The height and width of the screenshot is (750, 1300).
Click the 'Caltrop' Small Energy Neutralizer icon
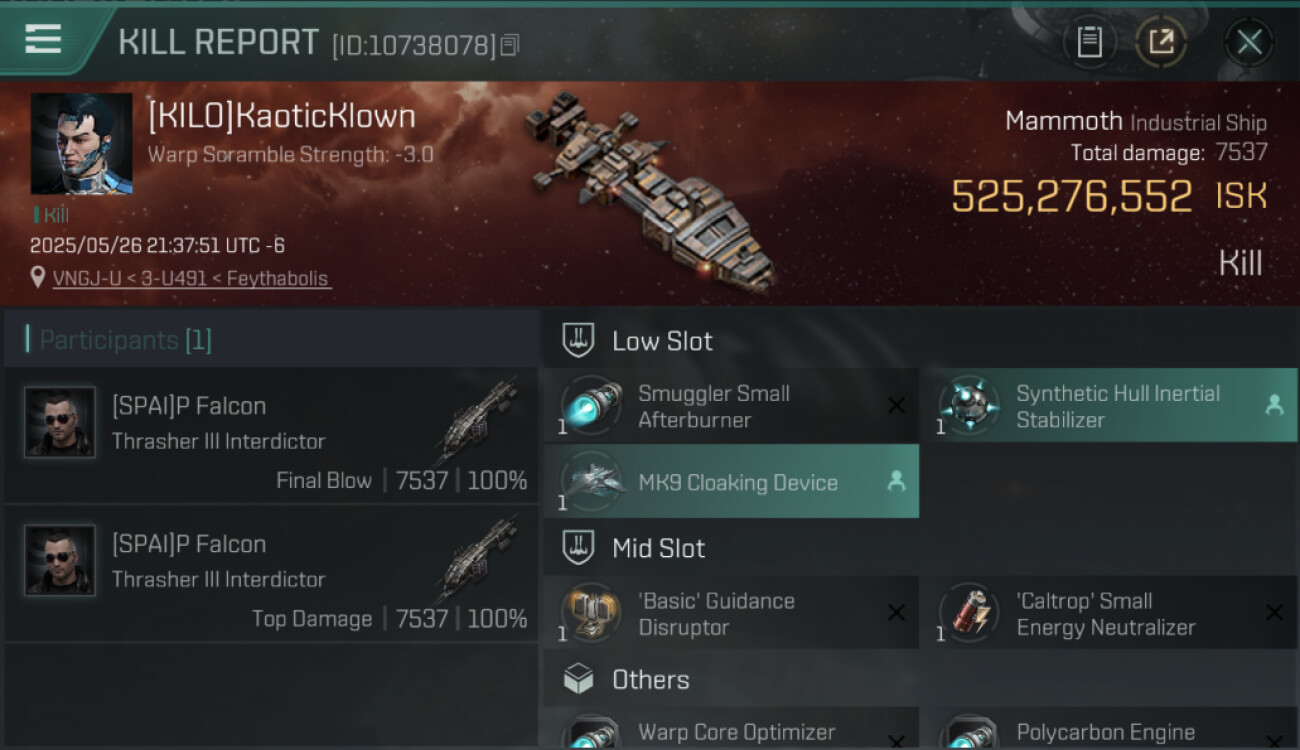pos(968,613)
